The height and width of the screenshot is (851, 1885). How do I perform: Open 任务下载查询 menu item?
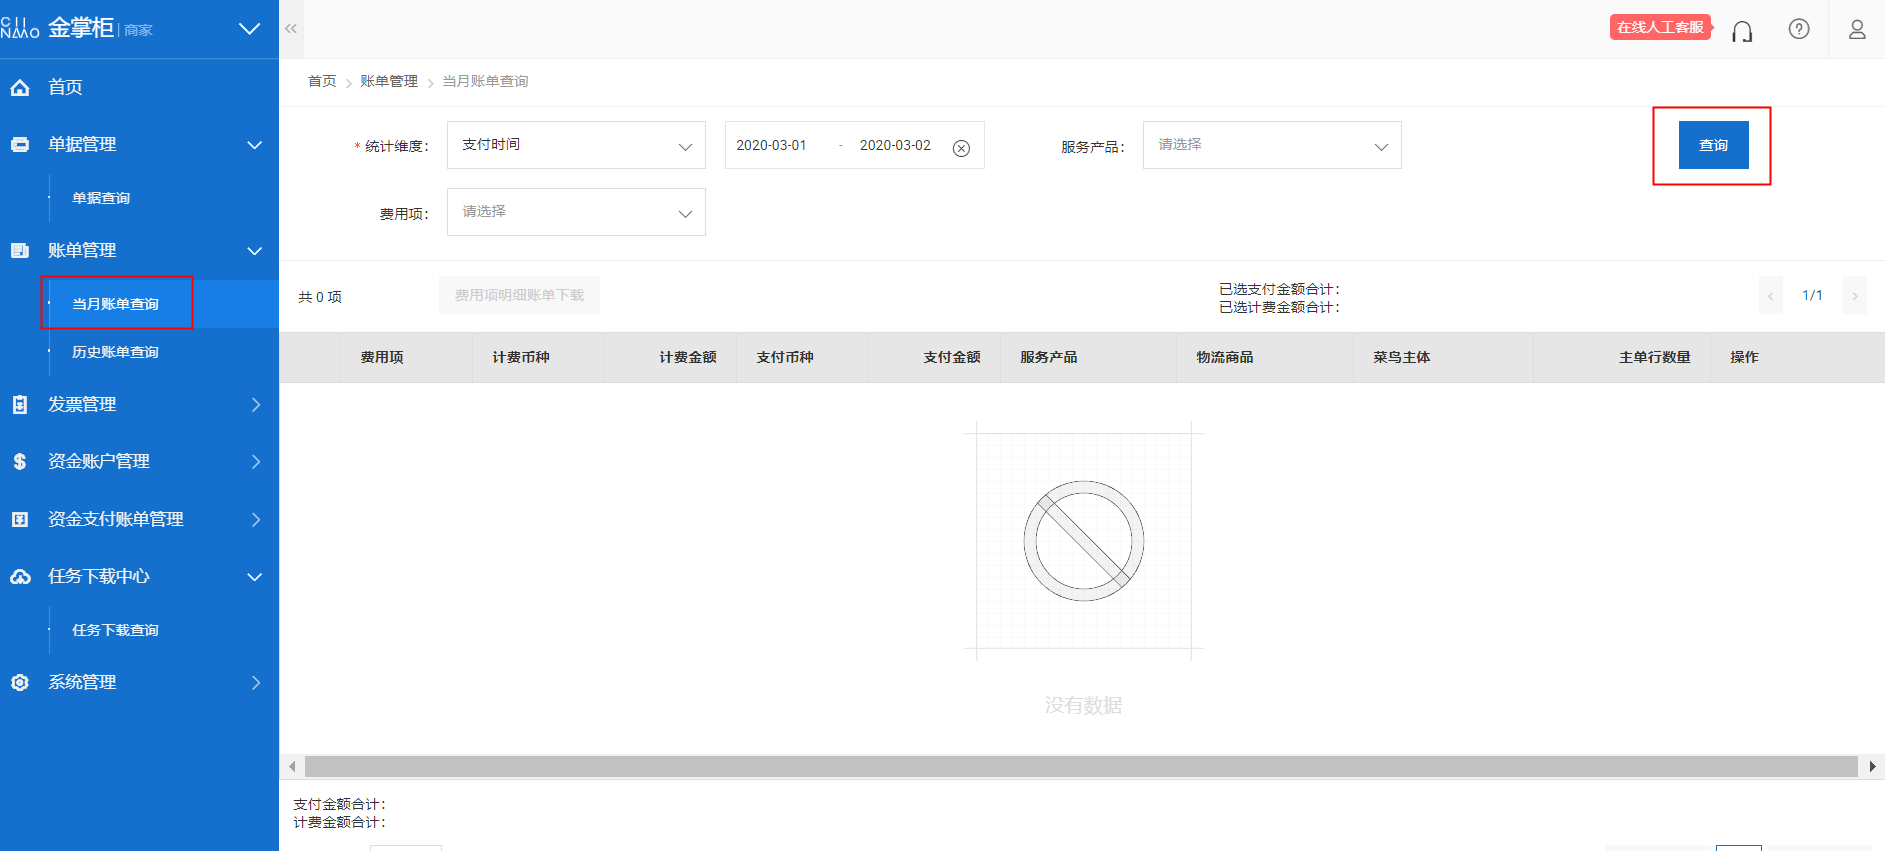pyautogui.click(x=115, y=630)
